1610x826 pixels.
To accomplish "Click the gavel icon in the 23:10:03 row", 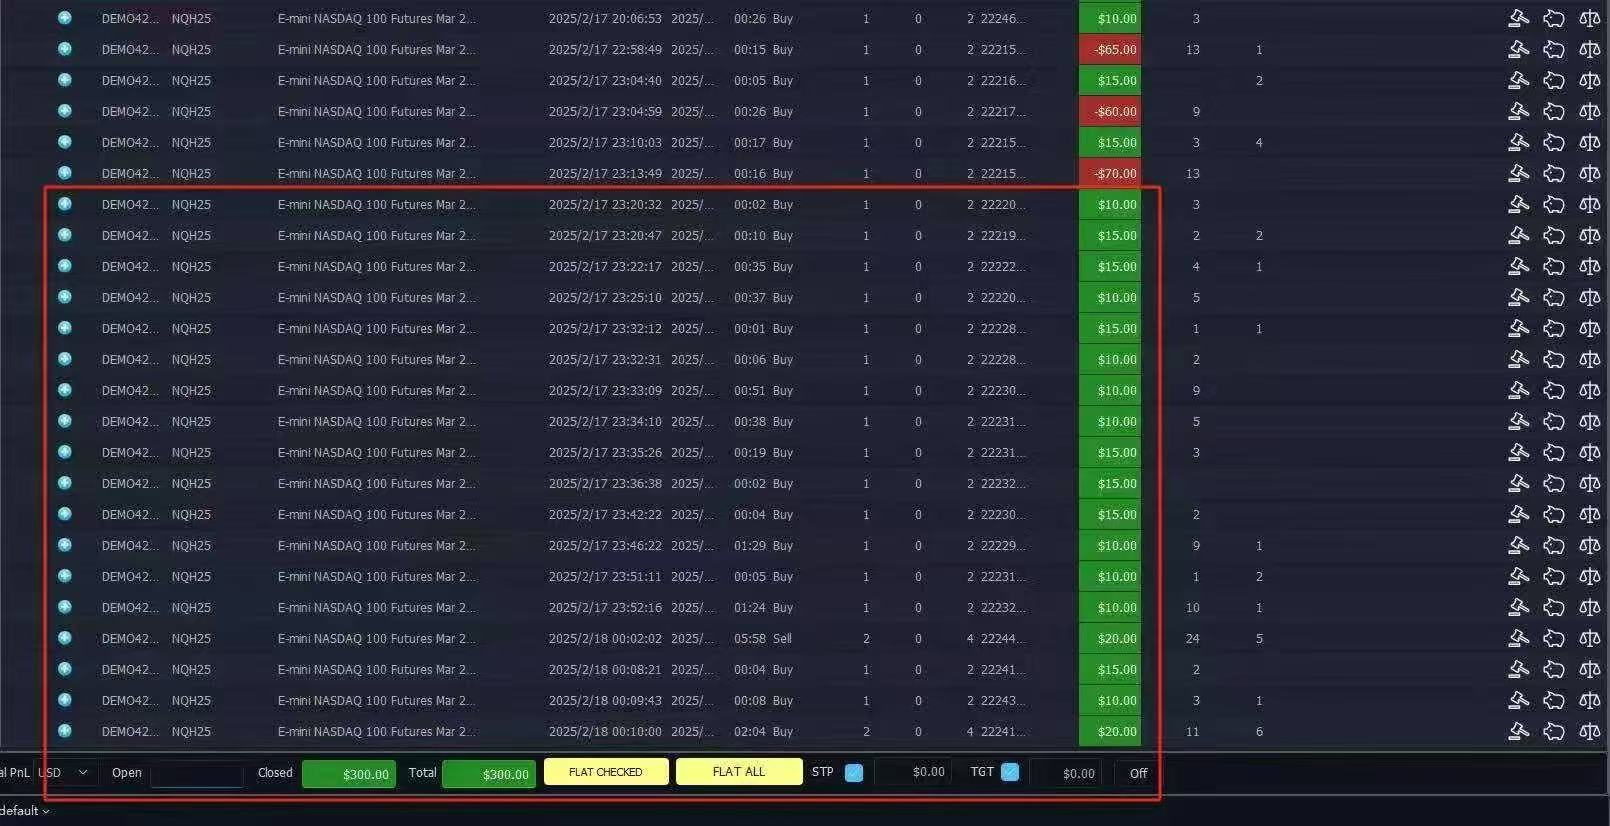I will (1518, 142).
